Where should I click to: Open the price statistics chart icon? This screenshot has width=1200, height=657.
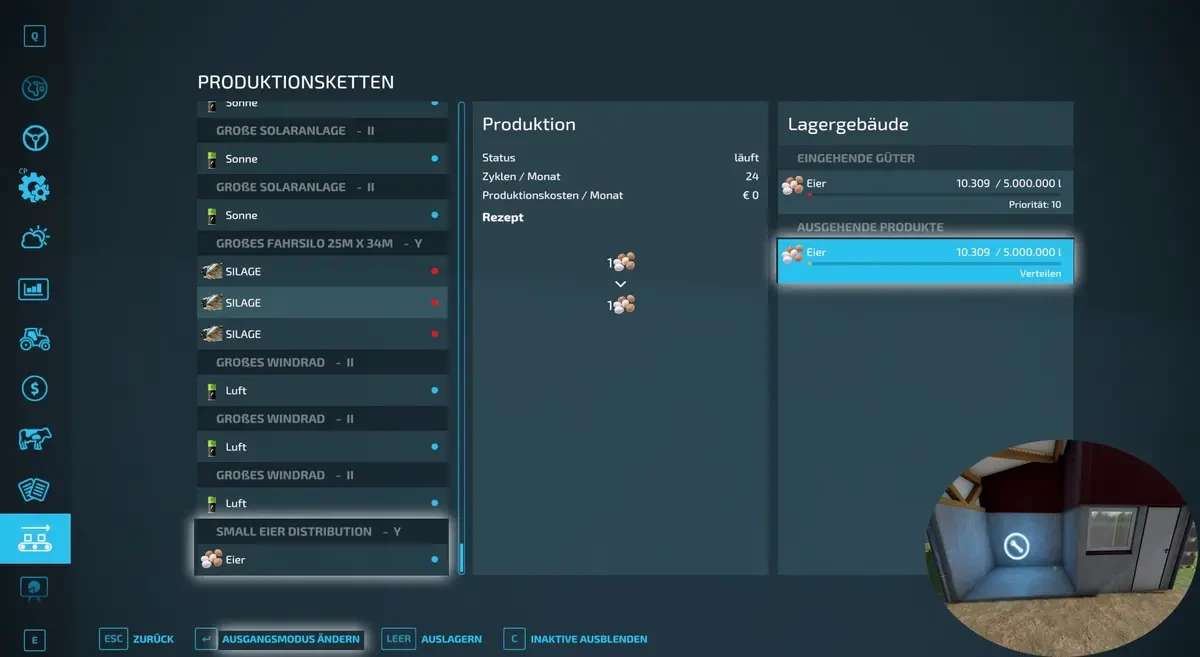point(35,289)
